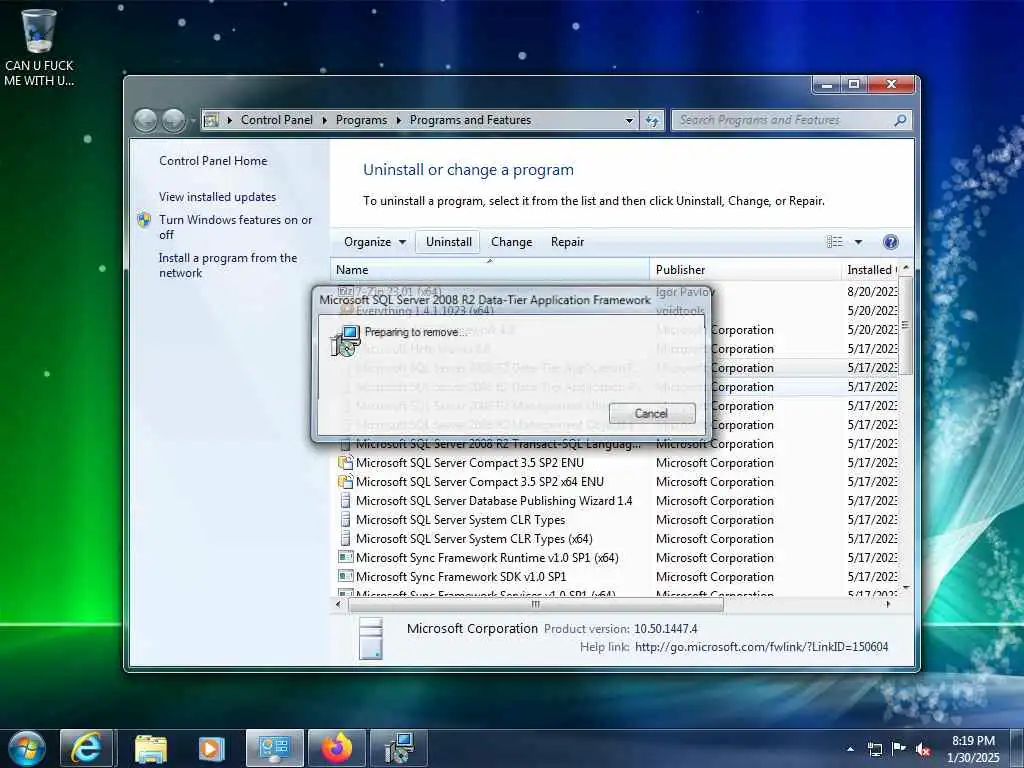Click the Sync Framework SDK v1.0 SP1 icon

345,577
